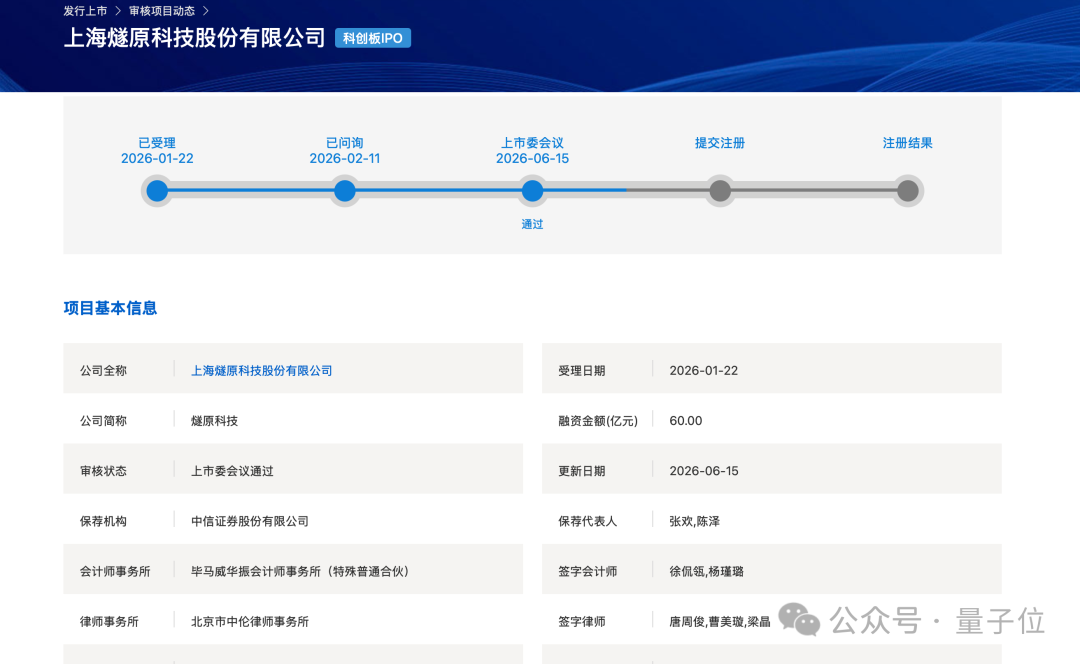Click the 科创板IPO badge beside the title

[373, 38]
